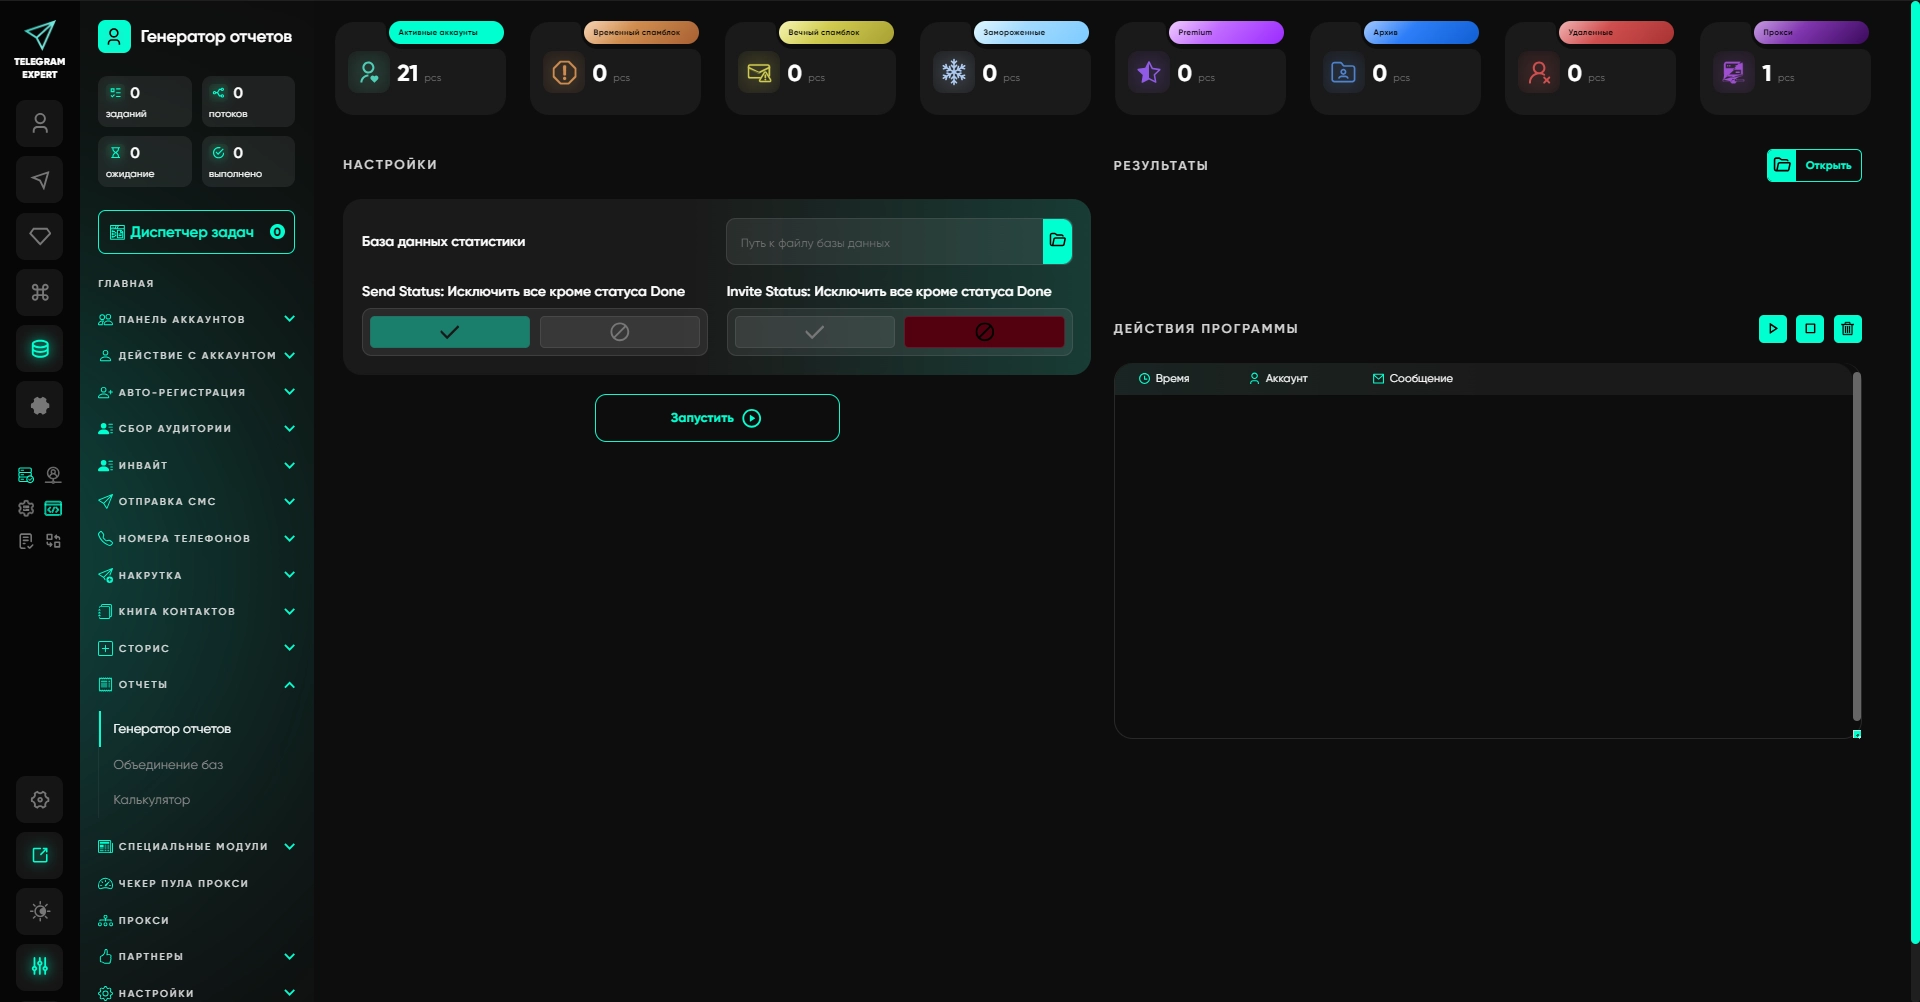Open the ПРОКСИ menu item

(x=134, y=920)
